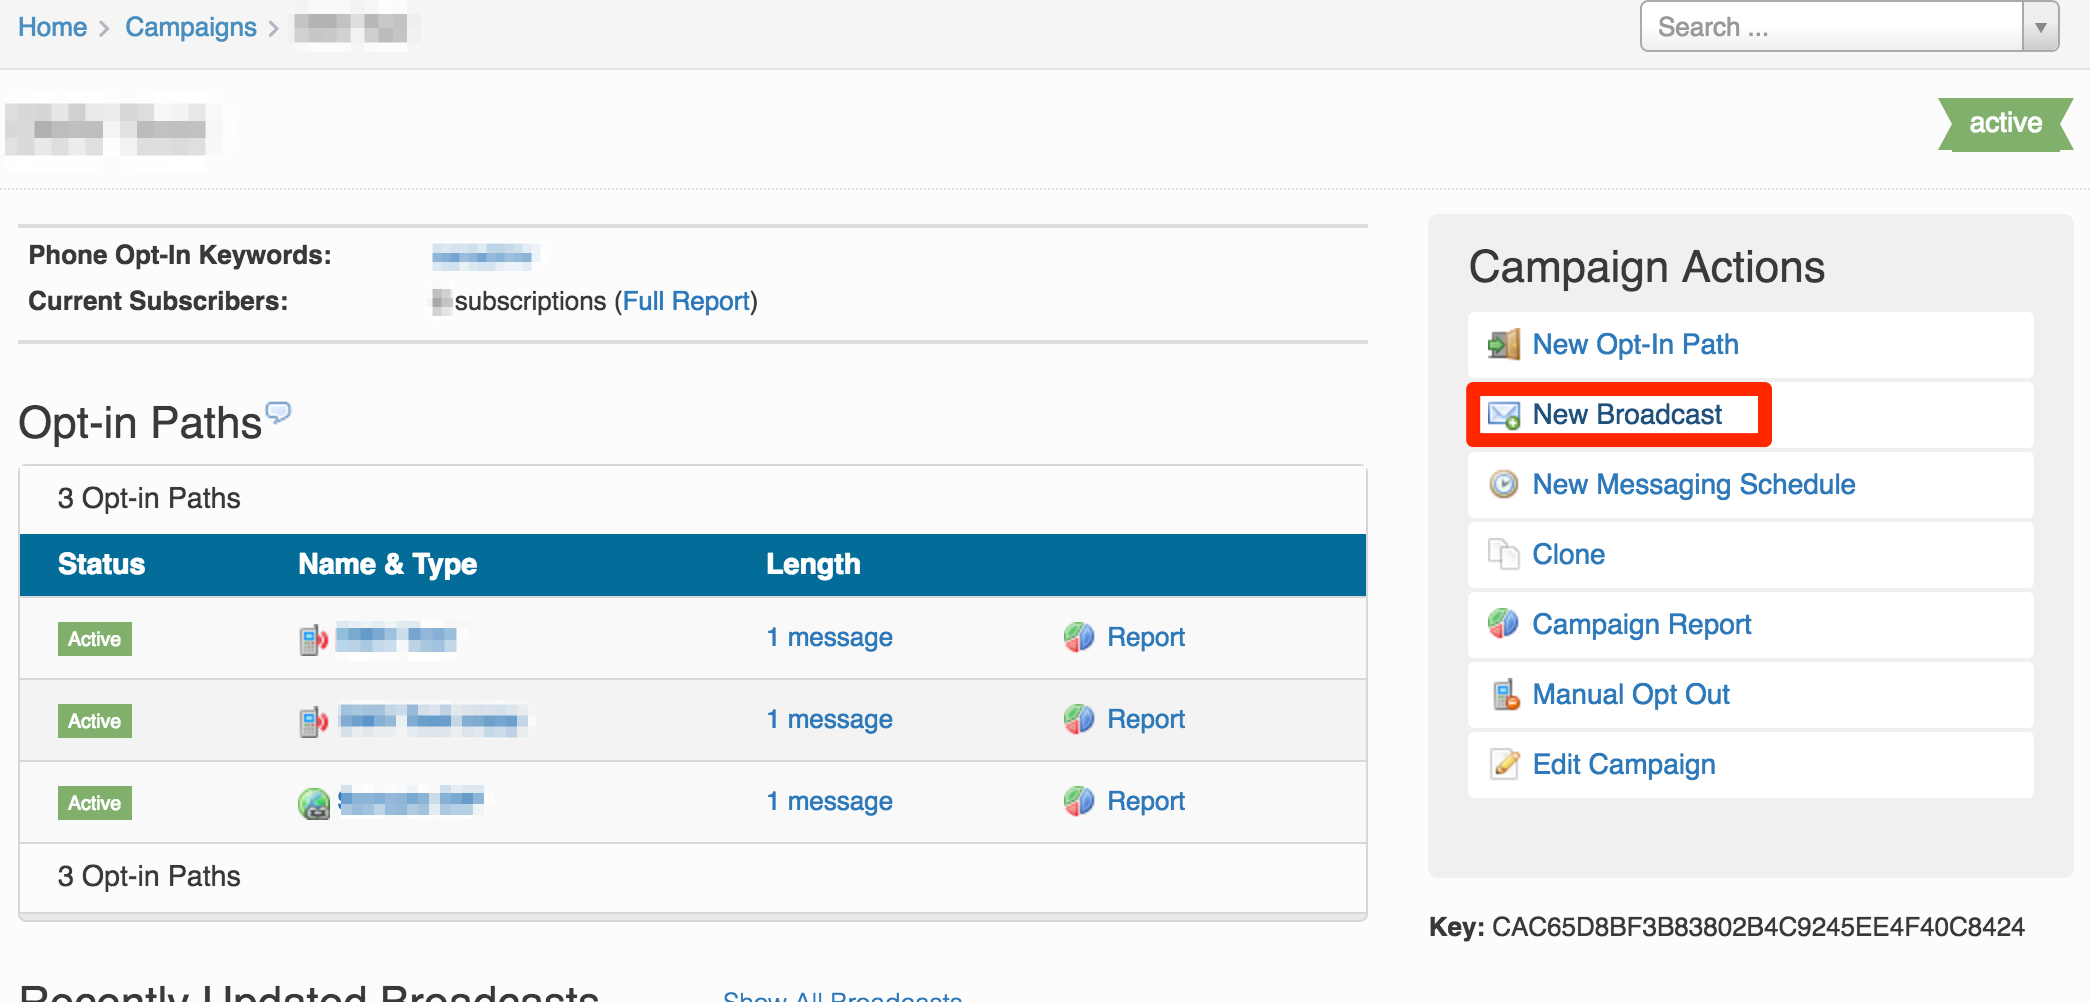View the Campaign Report
Viewport: 2090px width, 1002px height.
pyautogui.click(x=1642, y=625)
